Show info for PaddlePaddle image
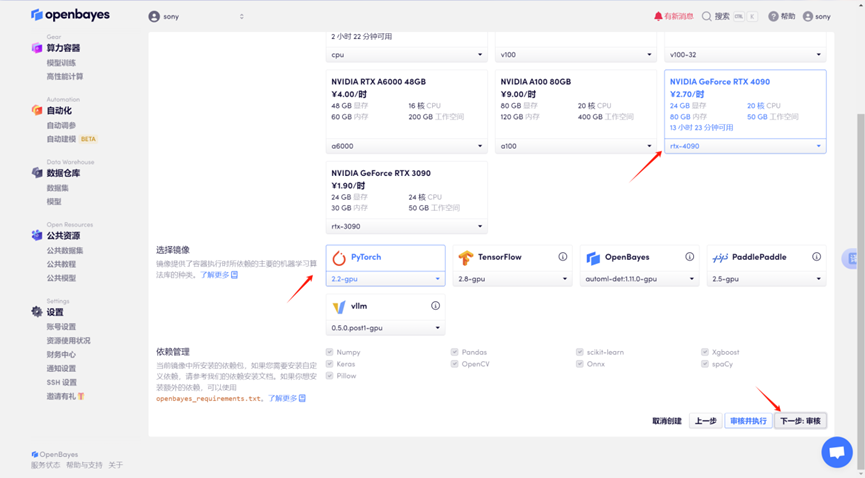The width and height of the screenshot is (865, 478). [x=816, y=257]
